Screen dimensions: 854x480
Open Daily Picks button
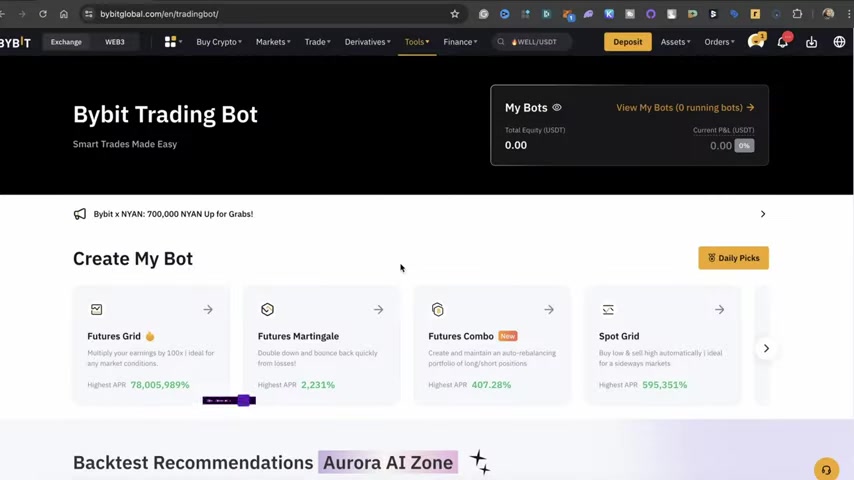(733, 258)
